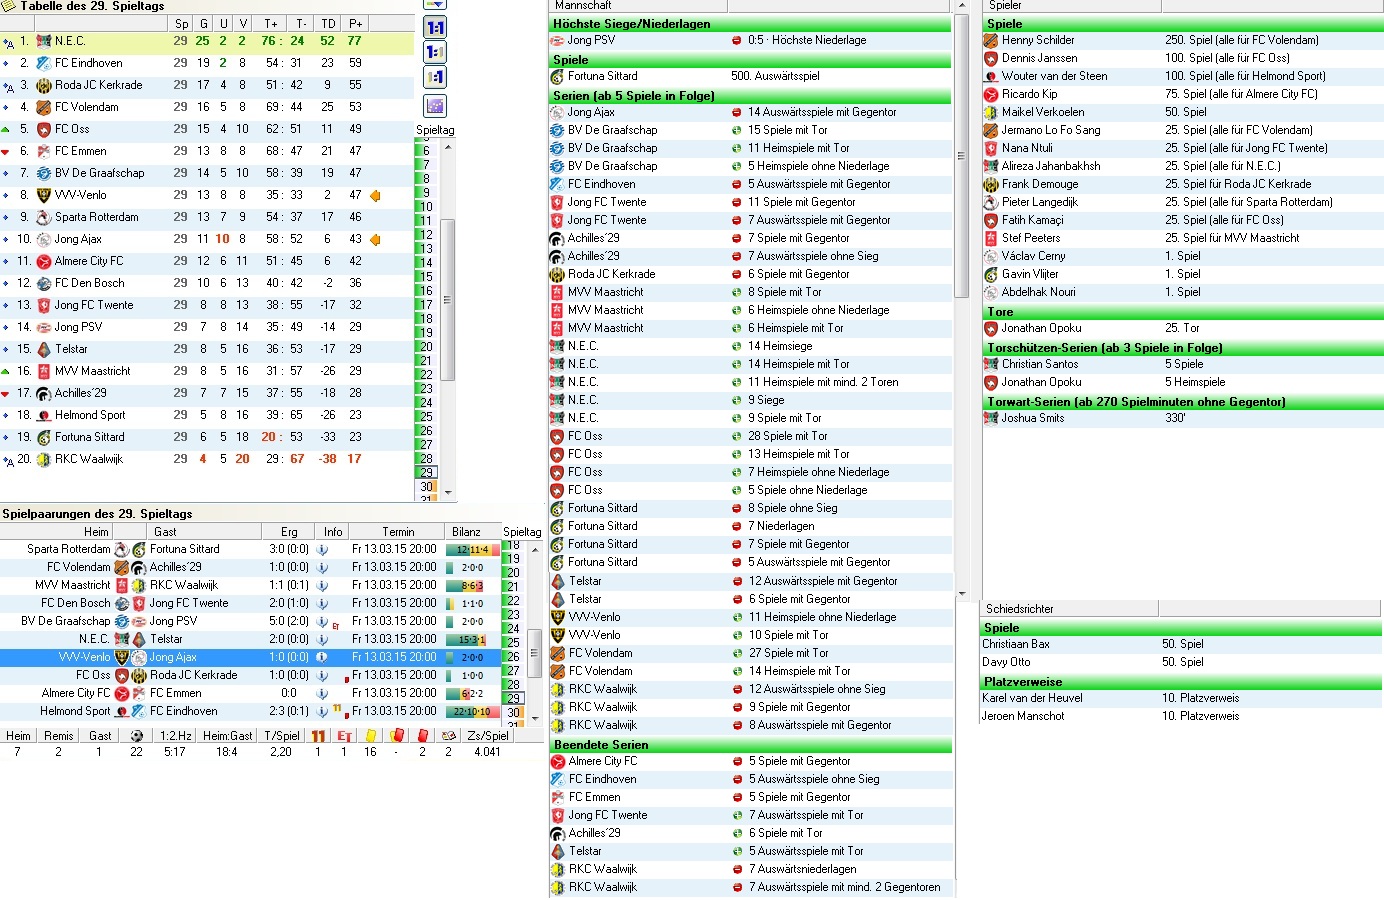The height and width of the screenshot is (900, 1384).
Task: Click scroll-up arrow of Spieltag list beside league table
Action: [448, 147]
